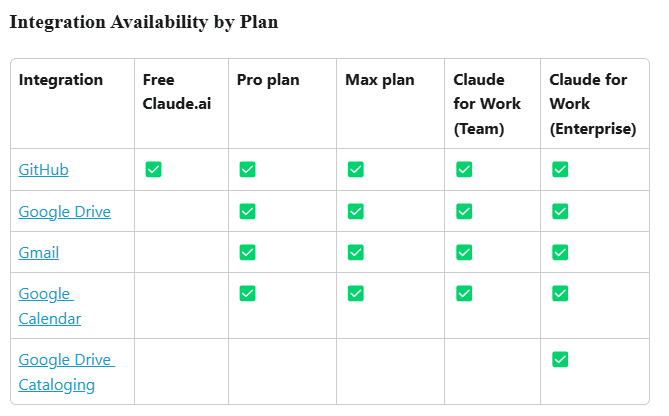The width and height of the screenshot is (669, 416).
Task: Click the Integration Availability by Plan heading
Action: click(143, 22)
